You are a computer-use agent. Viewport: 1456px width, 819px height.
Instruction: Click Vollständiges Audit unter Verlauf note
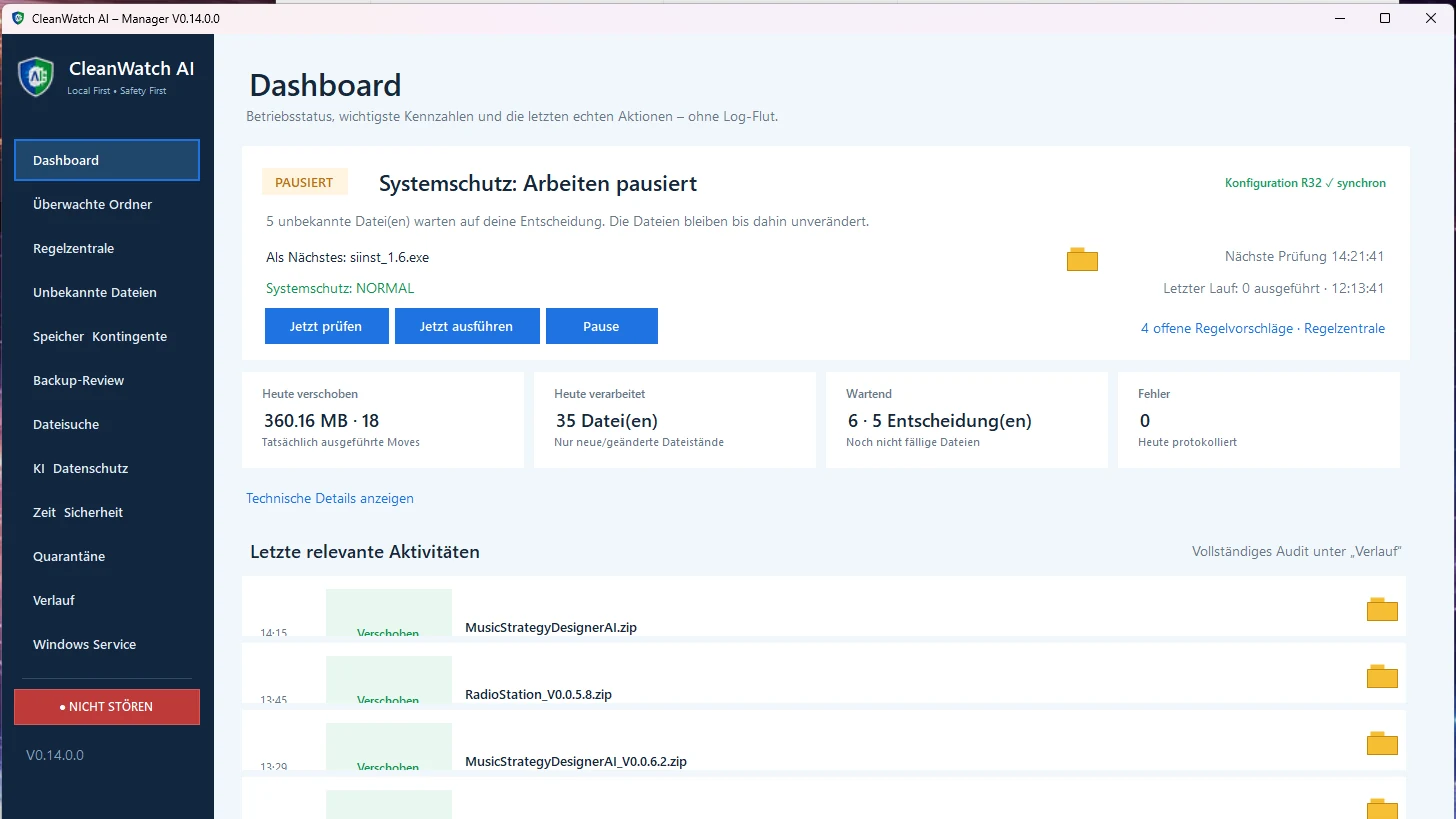tap(1299, 552)
